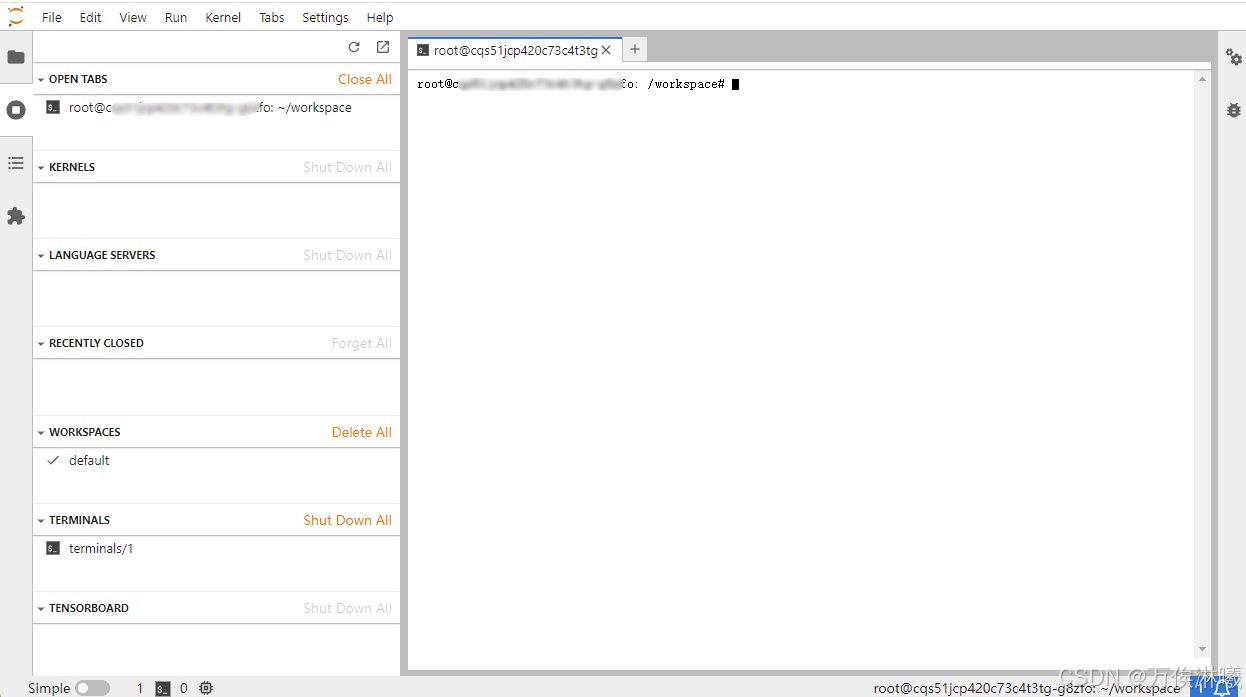Expand the TENSORBOARD section
1246x697 pixels.
click(41, 608)
